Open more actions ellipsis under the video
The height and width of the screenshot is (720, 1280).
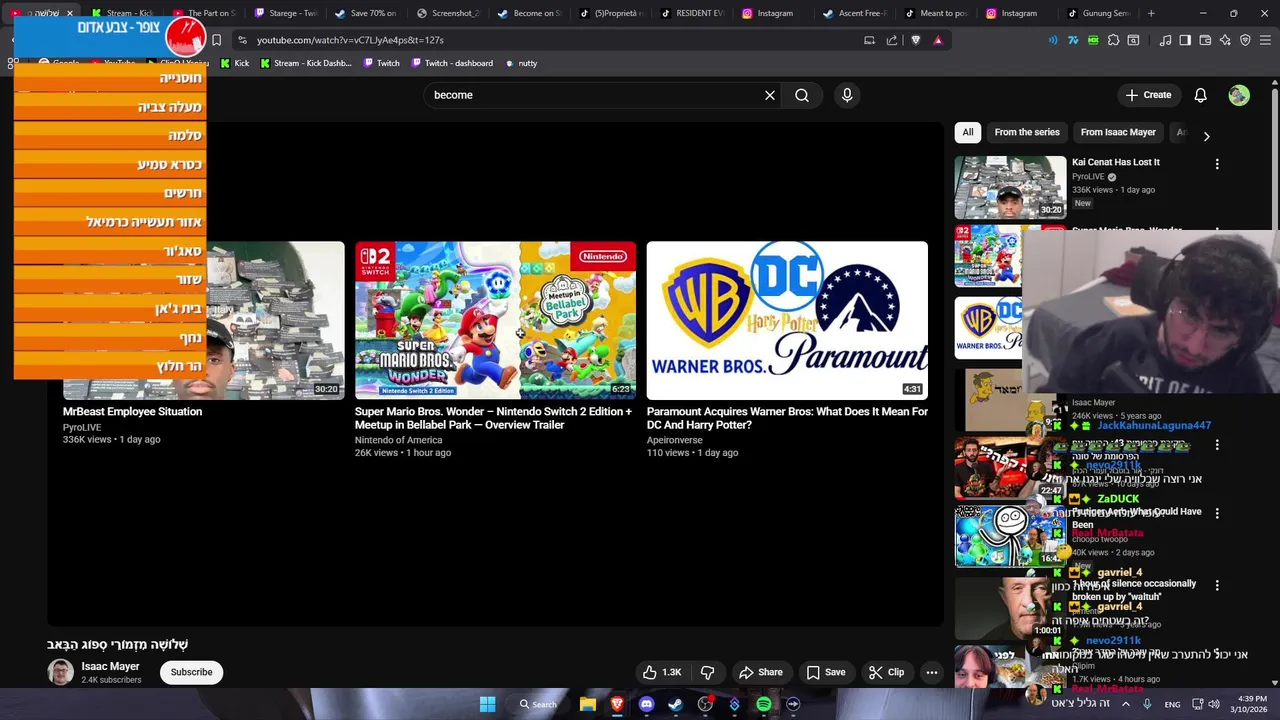coord(932,672)
